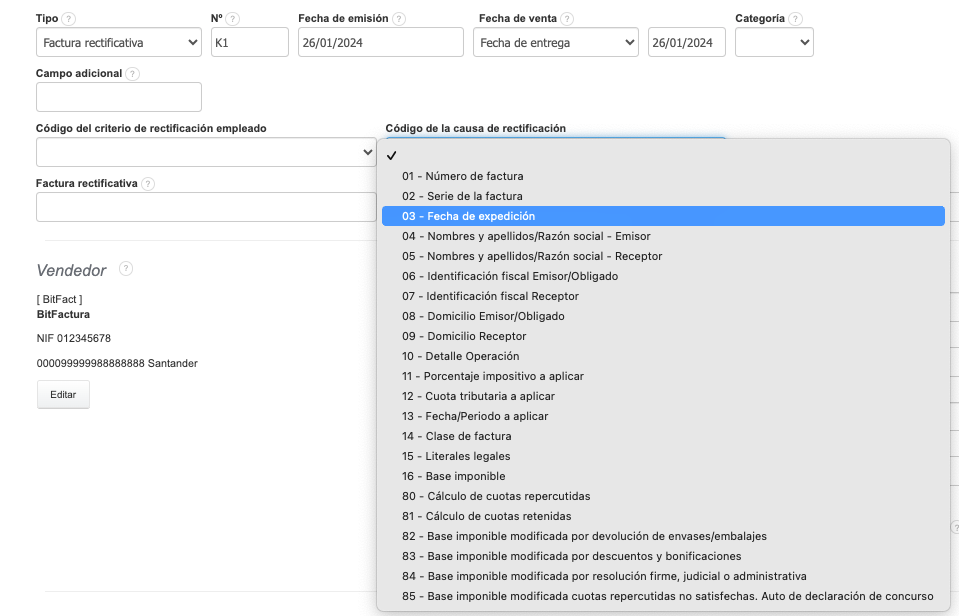Click help icon next to Tipo
Viewport: 959px width, 616px height.
(69, 19)
